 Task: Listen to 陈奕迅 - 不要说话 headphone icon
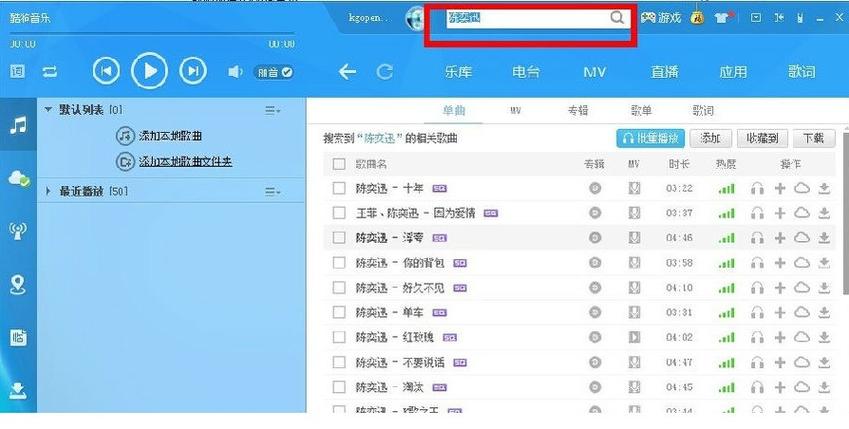coord(757,362)
